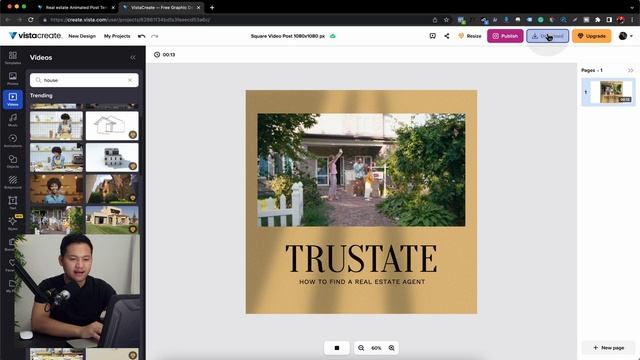Select the smiling woman portrait video
This screenshot has height=360, width=640.
(x=56, y=189)
